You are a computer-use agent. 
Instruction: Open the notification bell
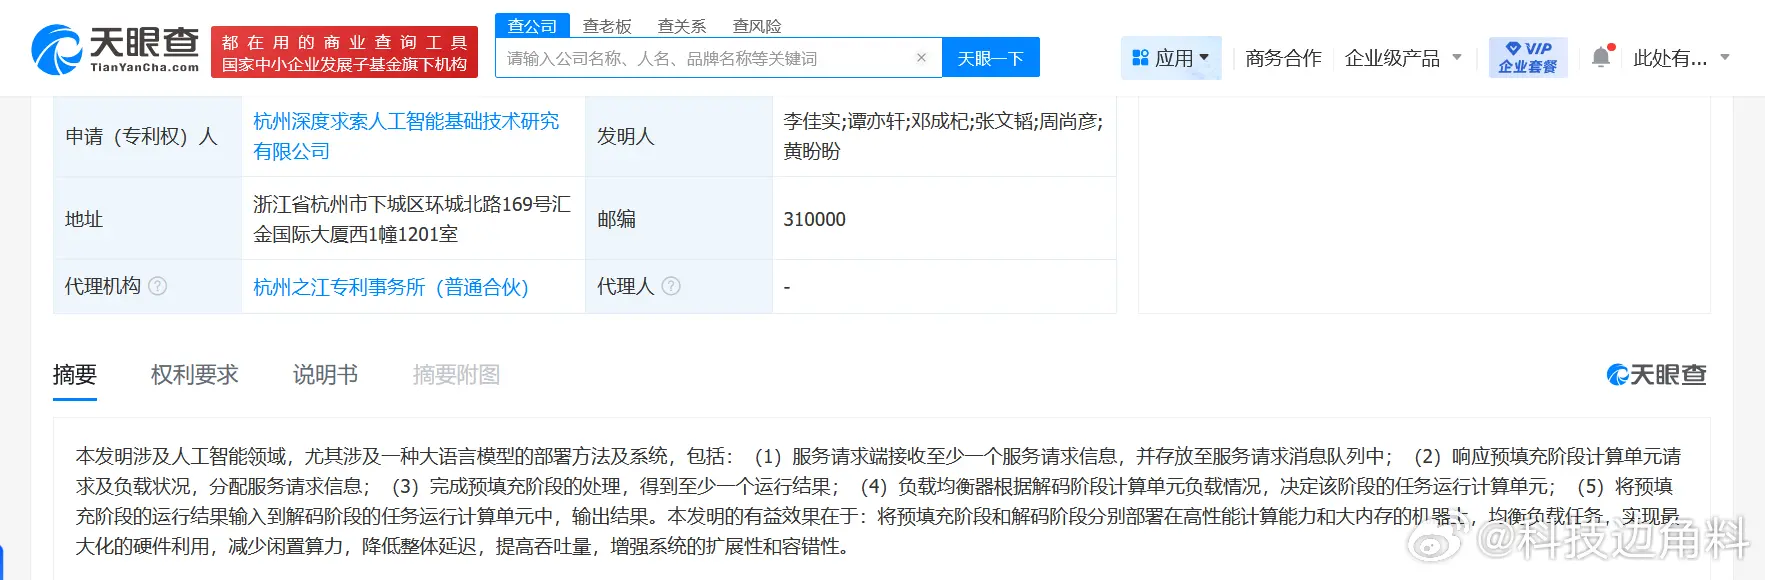click(1602, 56)
